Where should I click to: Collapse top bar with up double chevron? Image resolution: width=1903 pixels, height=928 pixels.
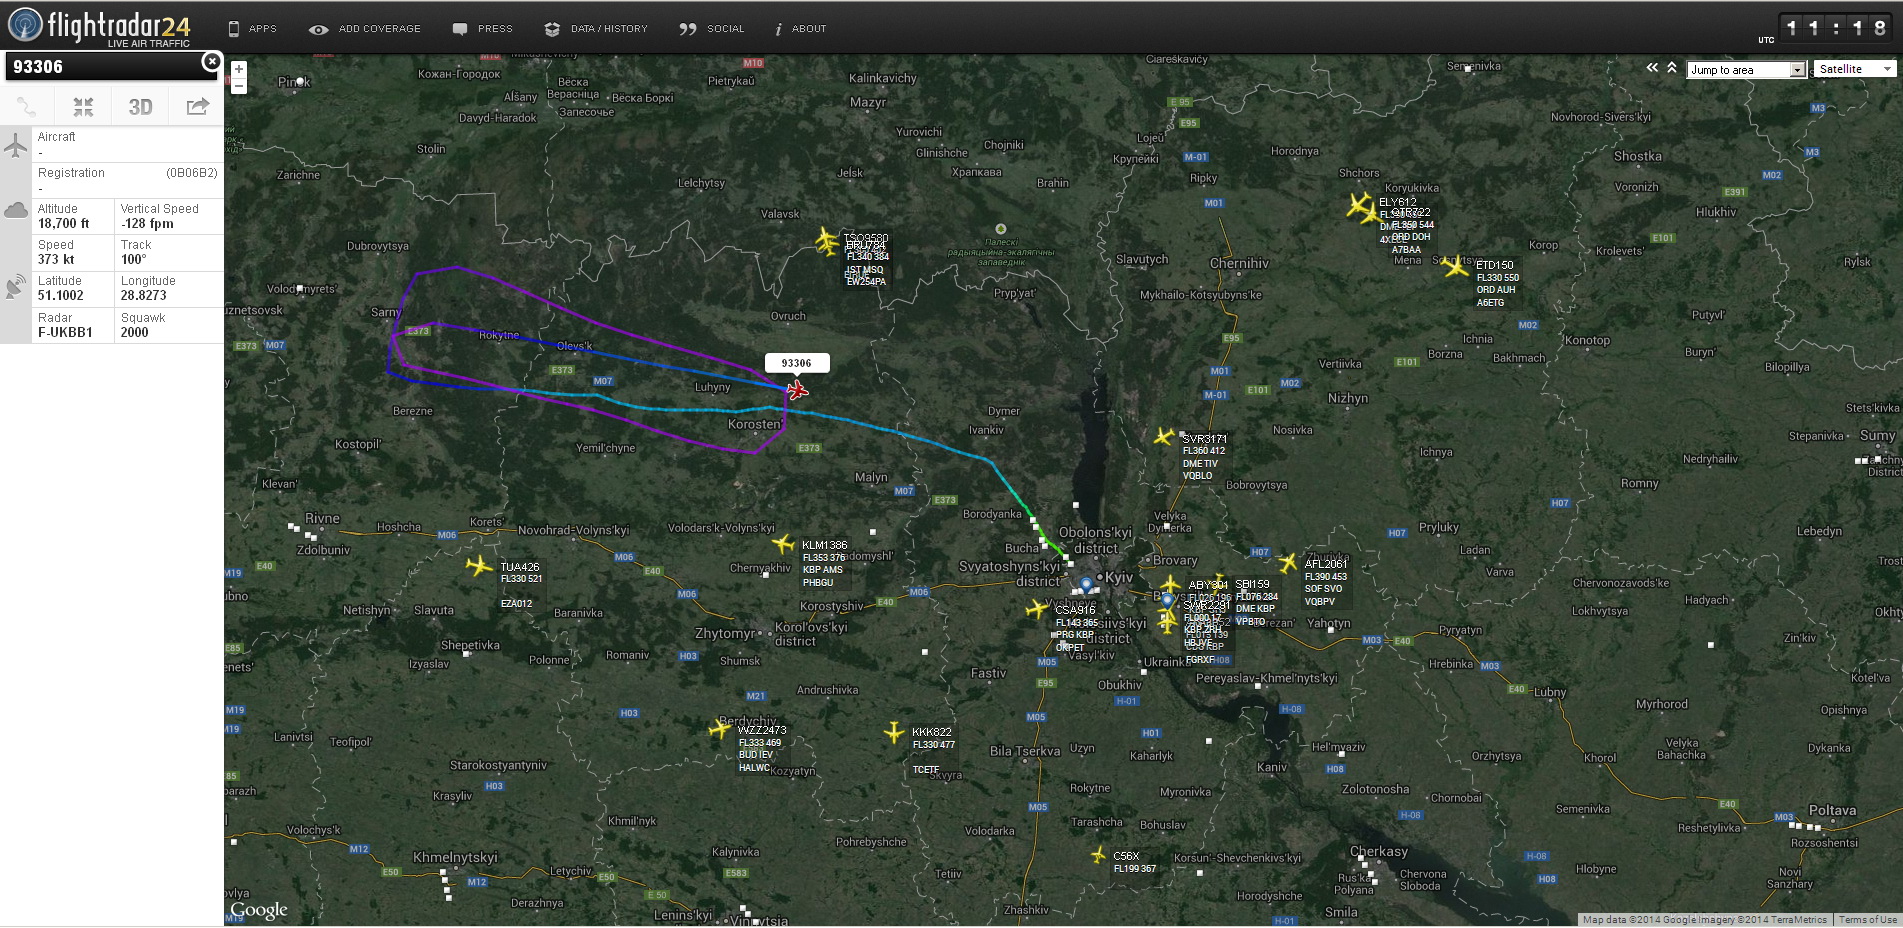point(1672,68)
